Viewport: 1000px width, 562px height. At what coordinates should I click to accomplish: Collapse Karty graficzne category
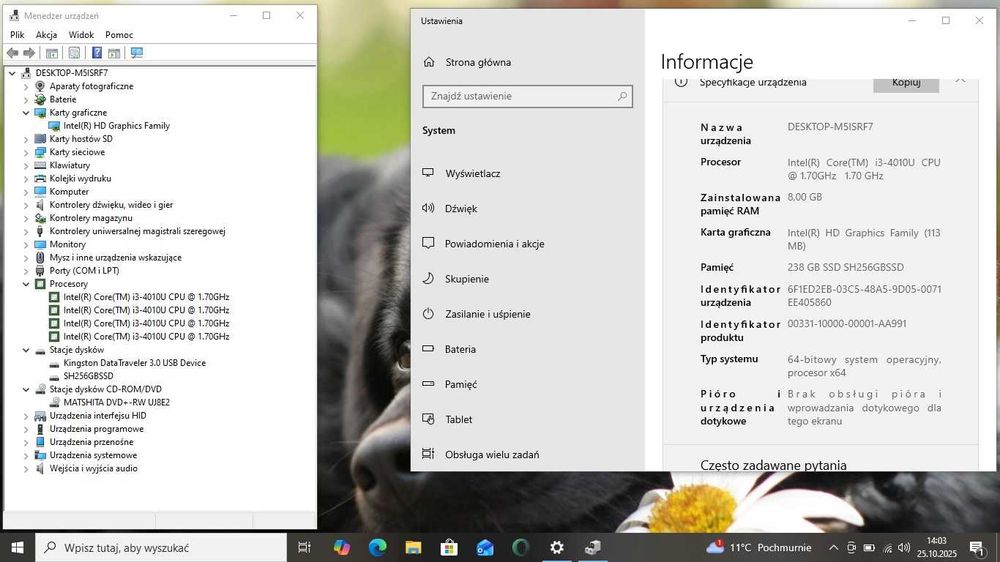coord(26,112)
